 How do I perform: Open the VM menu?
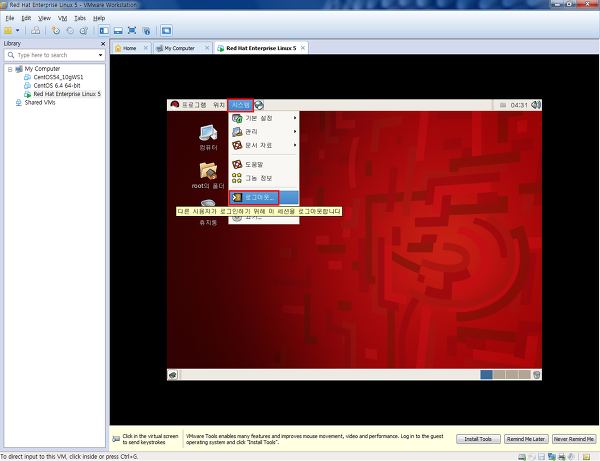pos(62,18)
